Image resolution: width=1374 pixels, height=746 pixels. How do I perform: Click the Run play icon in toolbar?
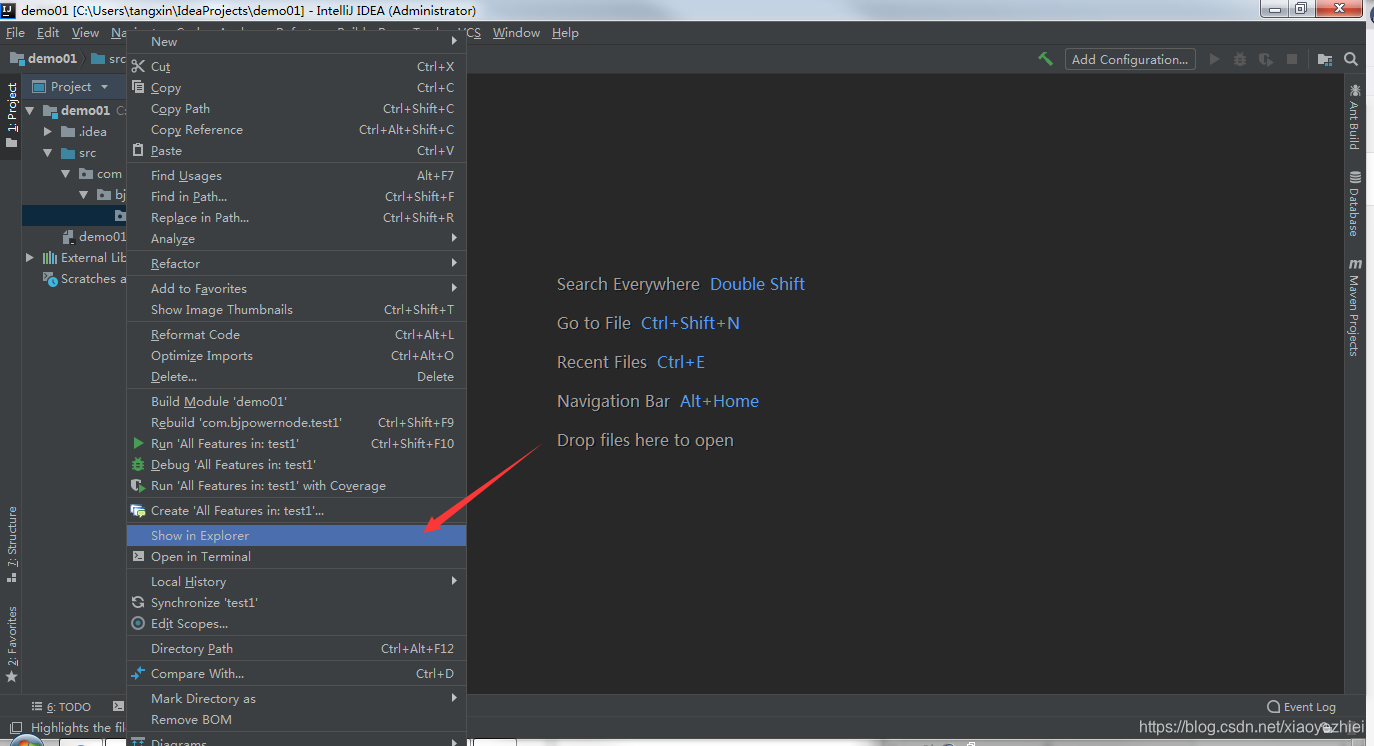1214,59
